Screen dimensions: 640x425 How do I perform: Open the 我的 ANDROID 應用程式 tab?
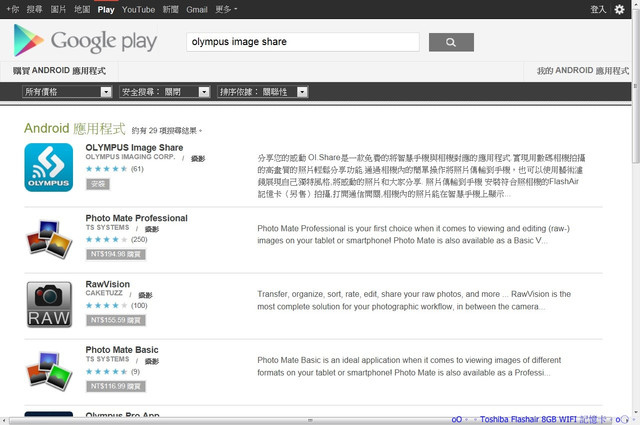[x=583, y=71]
